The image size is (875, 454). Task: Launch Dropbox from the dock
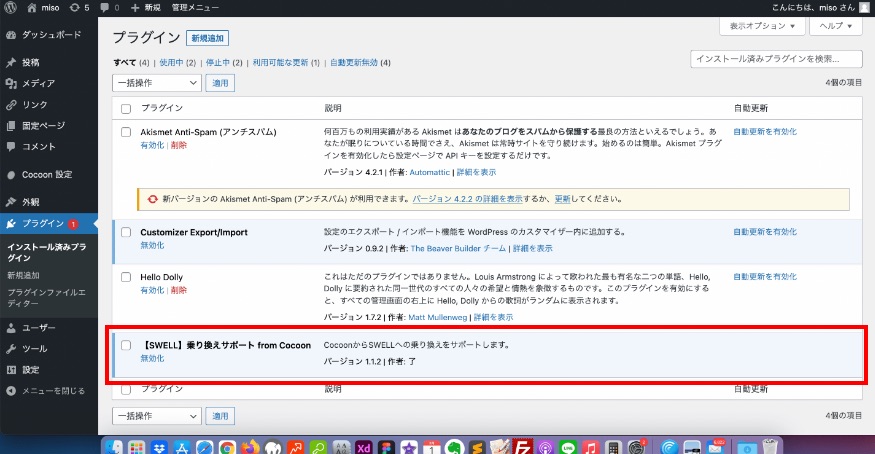pyautogui.click(x=160, y=447)
